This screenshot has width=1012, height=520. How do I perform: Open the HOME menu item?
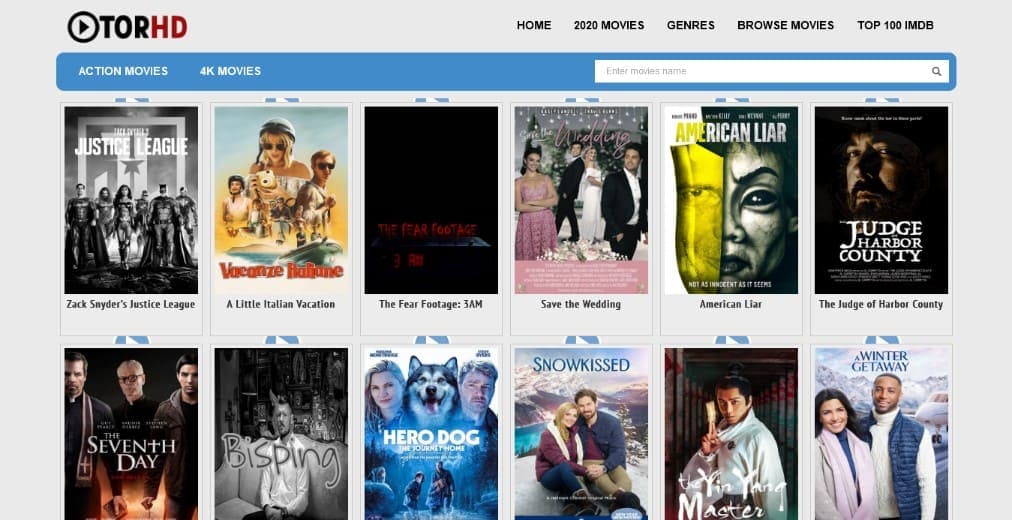534,25
